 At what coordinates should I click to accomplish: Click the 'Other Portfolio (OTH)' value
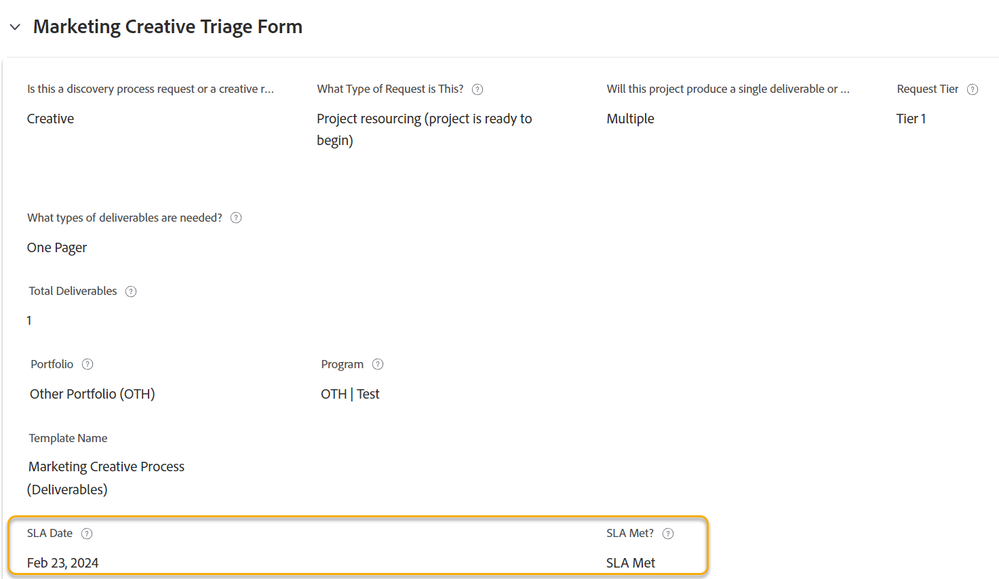click(92, 393)
